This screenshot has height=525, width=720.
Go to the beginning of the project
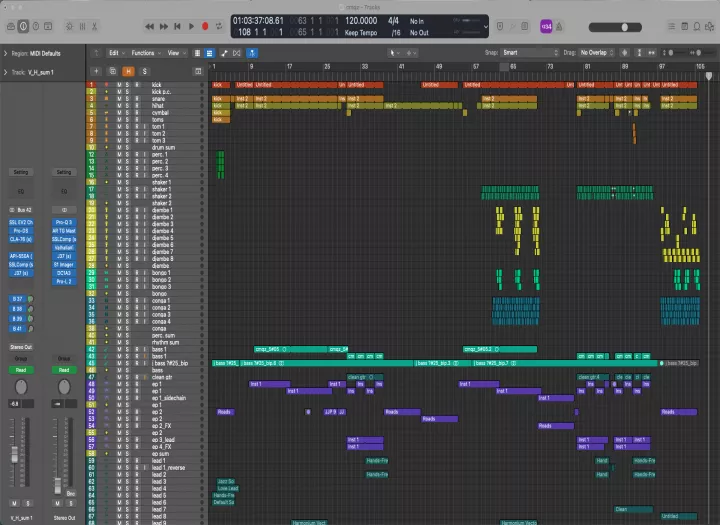point(177,27)
